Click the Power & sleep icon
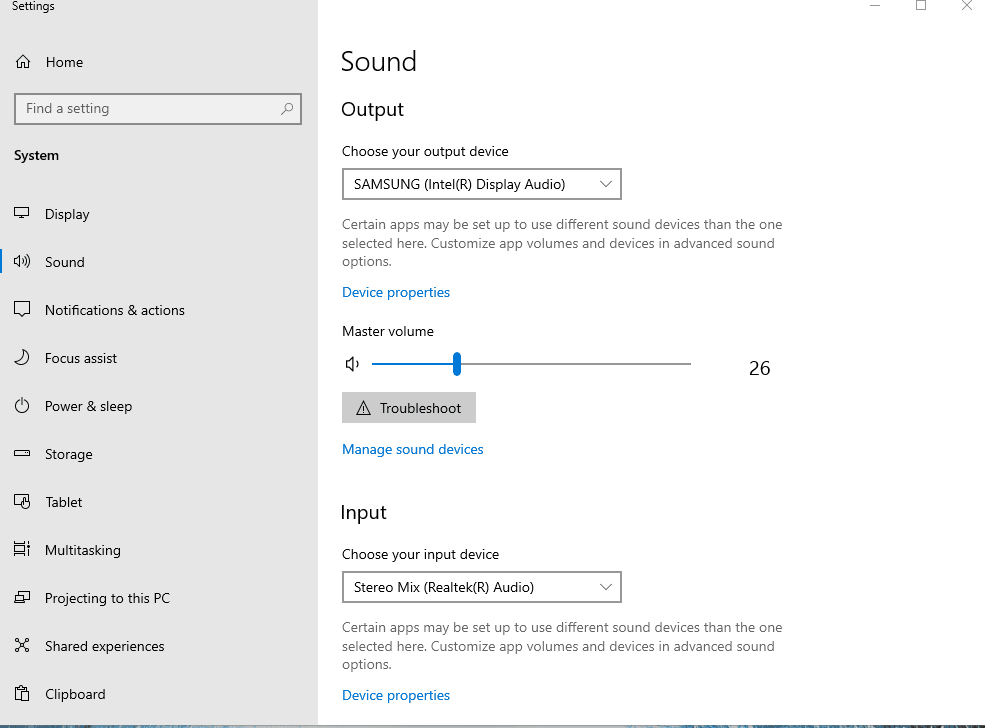This screenshot has width=985, height=728. pos(22,406)
